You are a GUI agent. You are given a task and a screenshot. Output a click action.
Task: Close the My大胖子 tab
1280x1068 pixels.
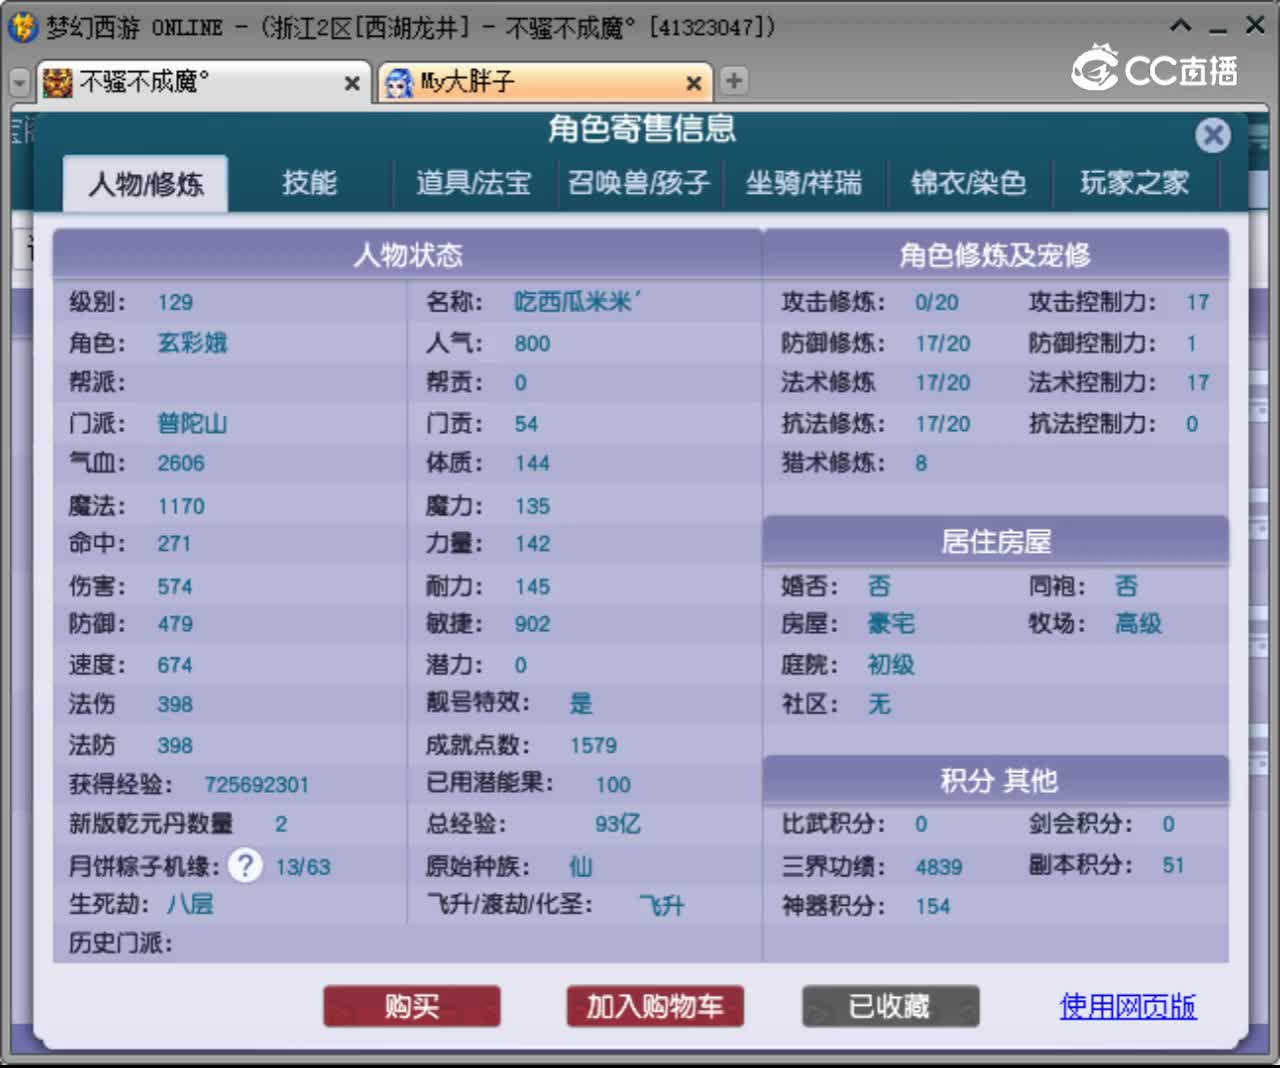coord(693,83)
